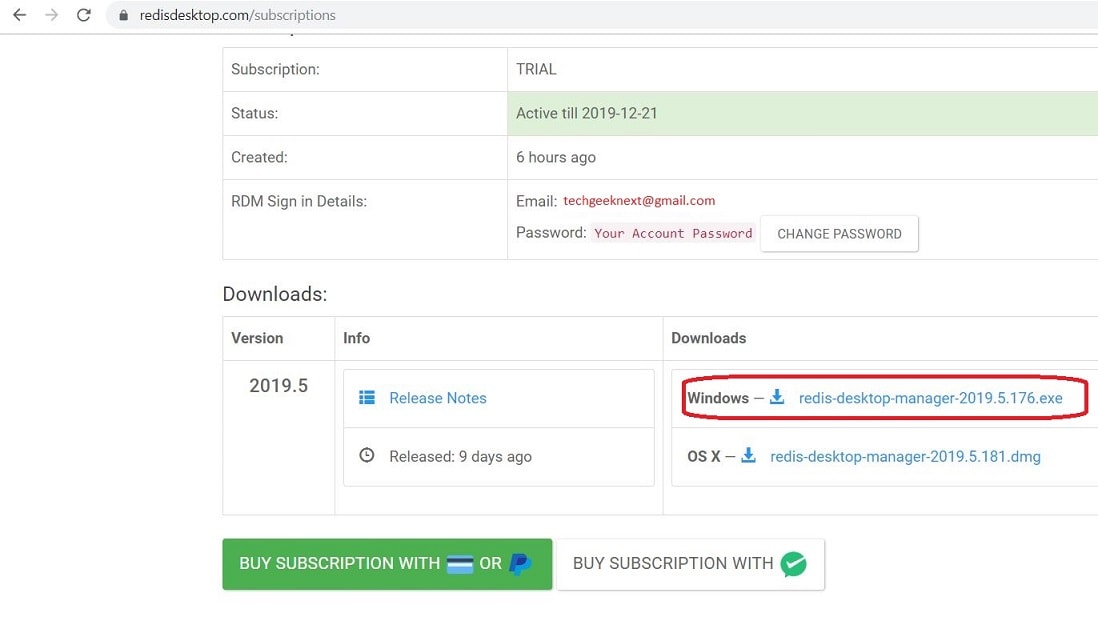Focus the address bar showing redisdesktop.com/subscriptions
The height and width of the screenshot is (625, 1098).
point(602,15)
